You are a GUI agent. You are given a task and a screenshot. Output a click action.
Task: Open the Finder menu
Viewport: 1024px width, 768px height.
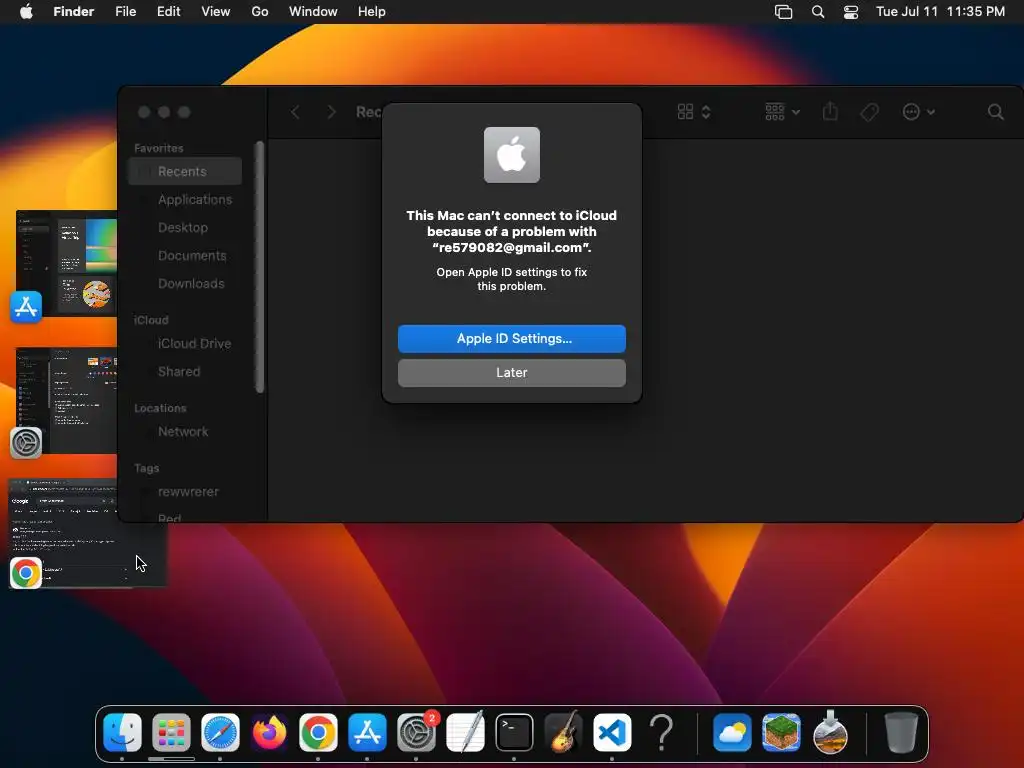tap(73, 11)
